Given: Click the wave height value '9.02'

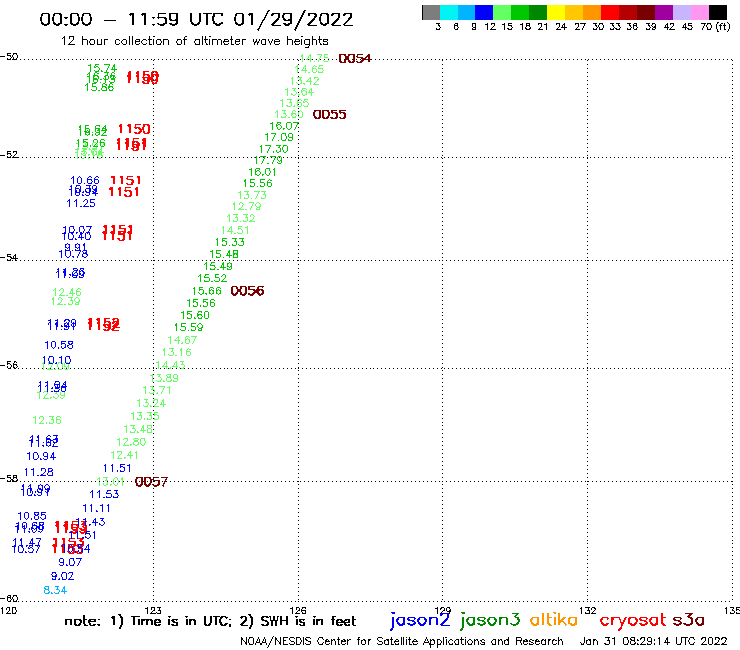Looking at the screenshot, I should pyautogui.click(x=62, y=576).
